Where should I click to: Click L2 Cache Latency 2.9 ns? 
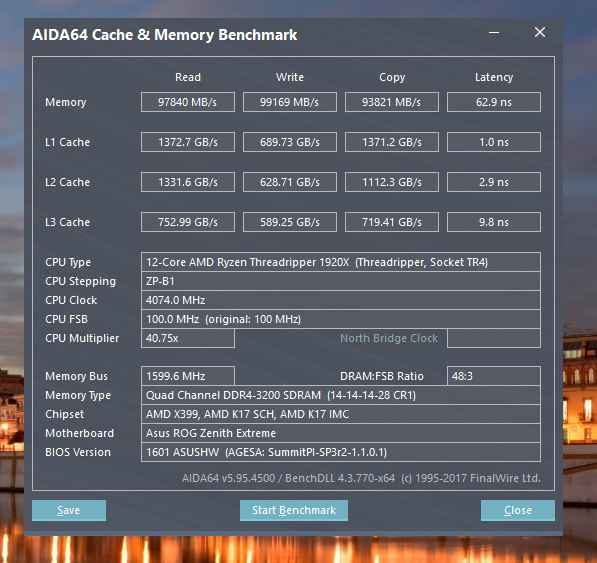point(494,182)
